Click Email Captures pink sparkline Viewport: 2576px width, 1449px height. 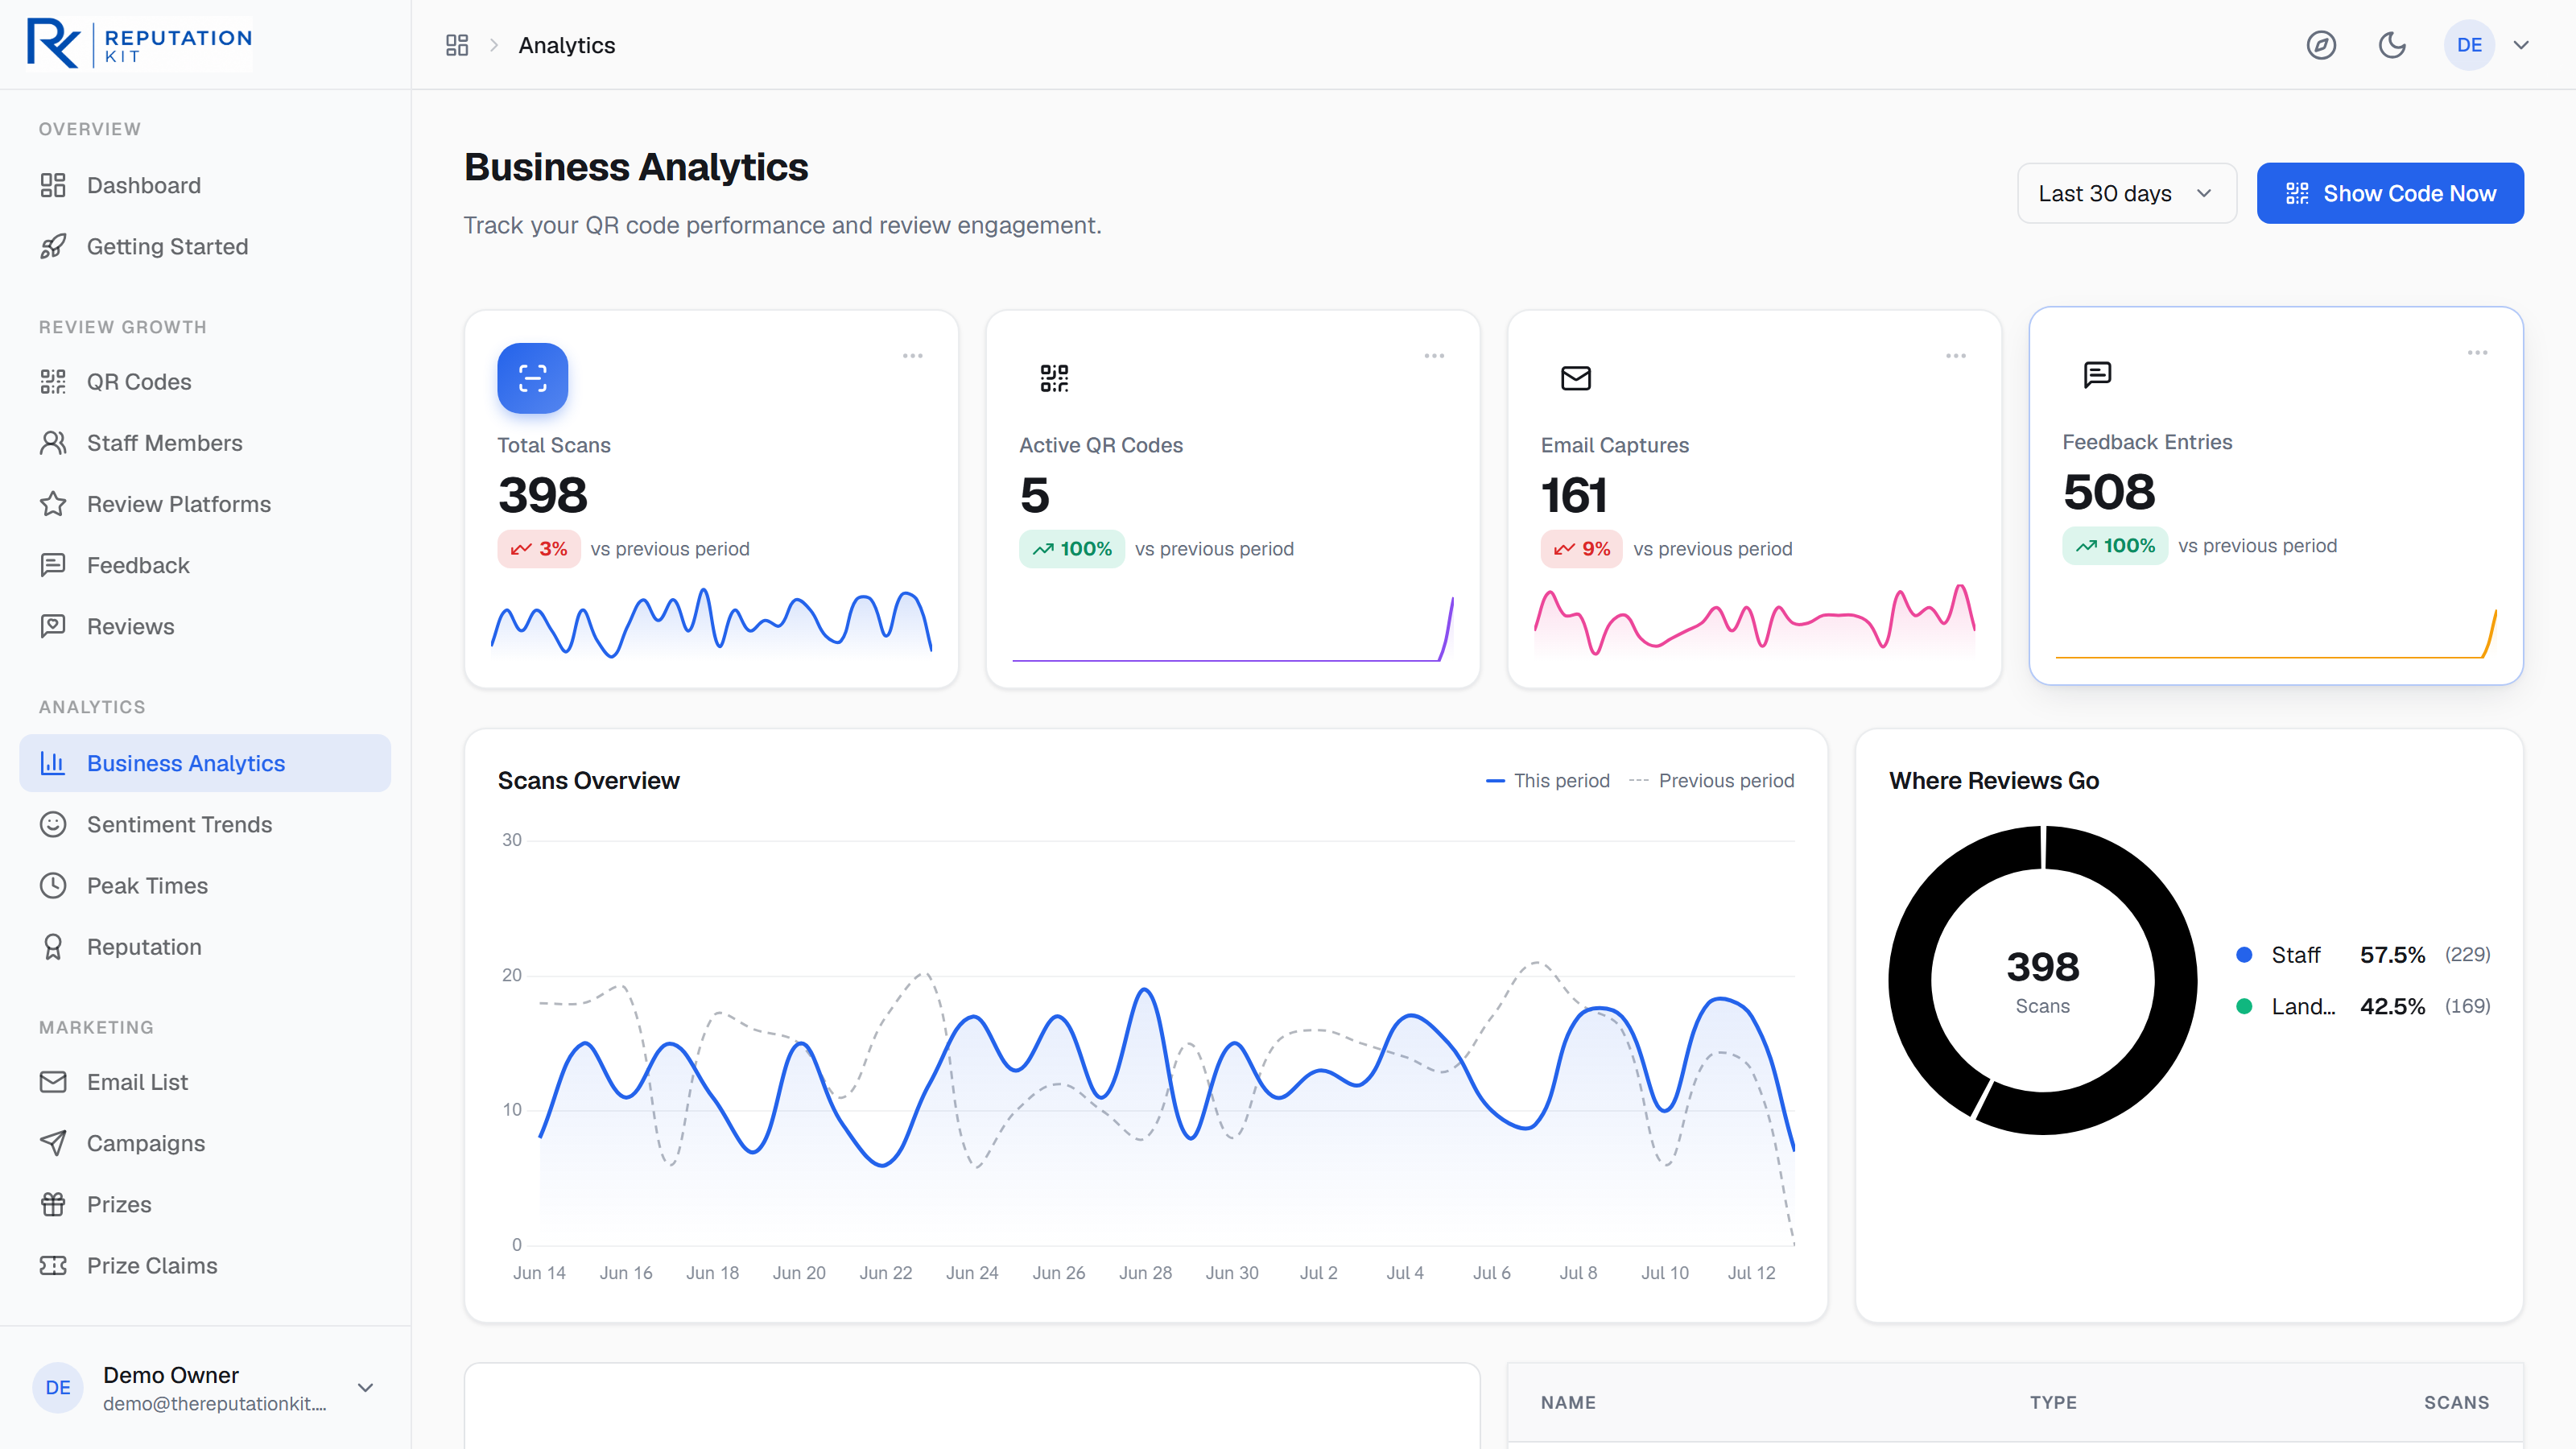(1755, 621)
